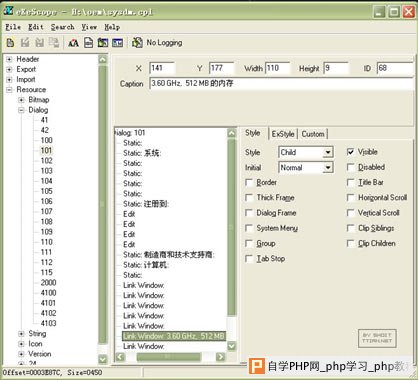
Task: Expand the Header tree node
Action: [9, 59]
